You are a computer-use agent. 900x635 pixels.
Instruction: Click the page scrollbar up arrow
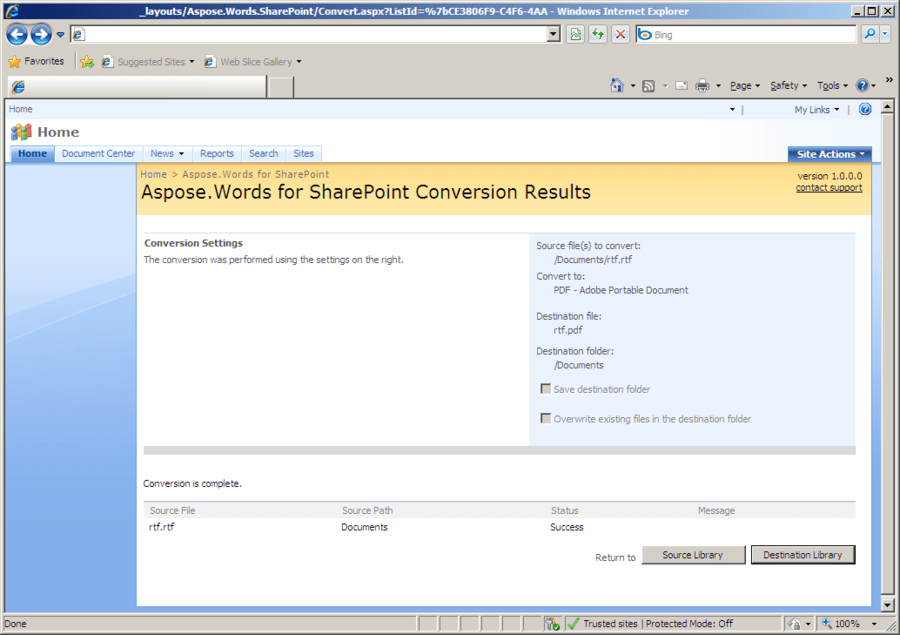[887, 107]
